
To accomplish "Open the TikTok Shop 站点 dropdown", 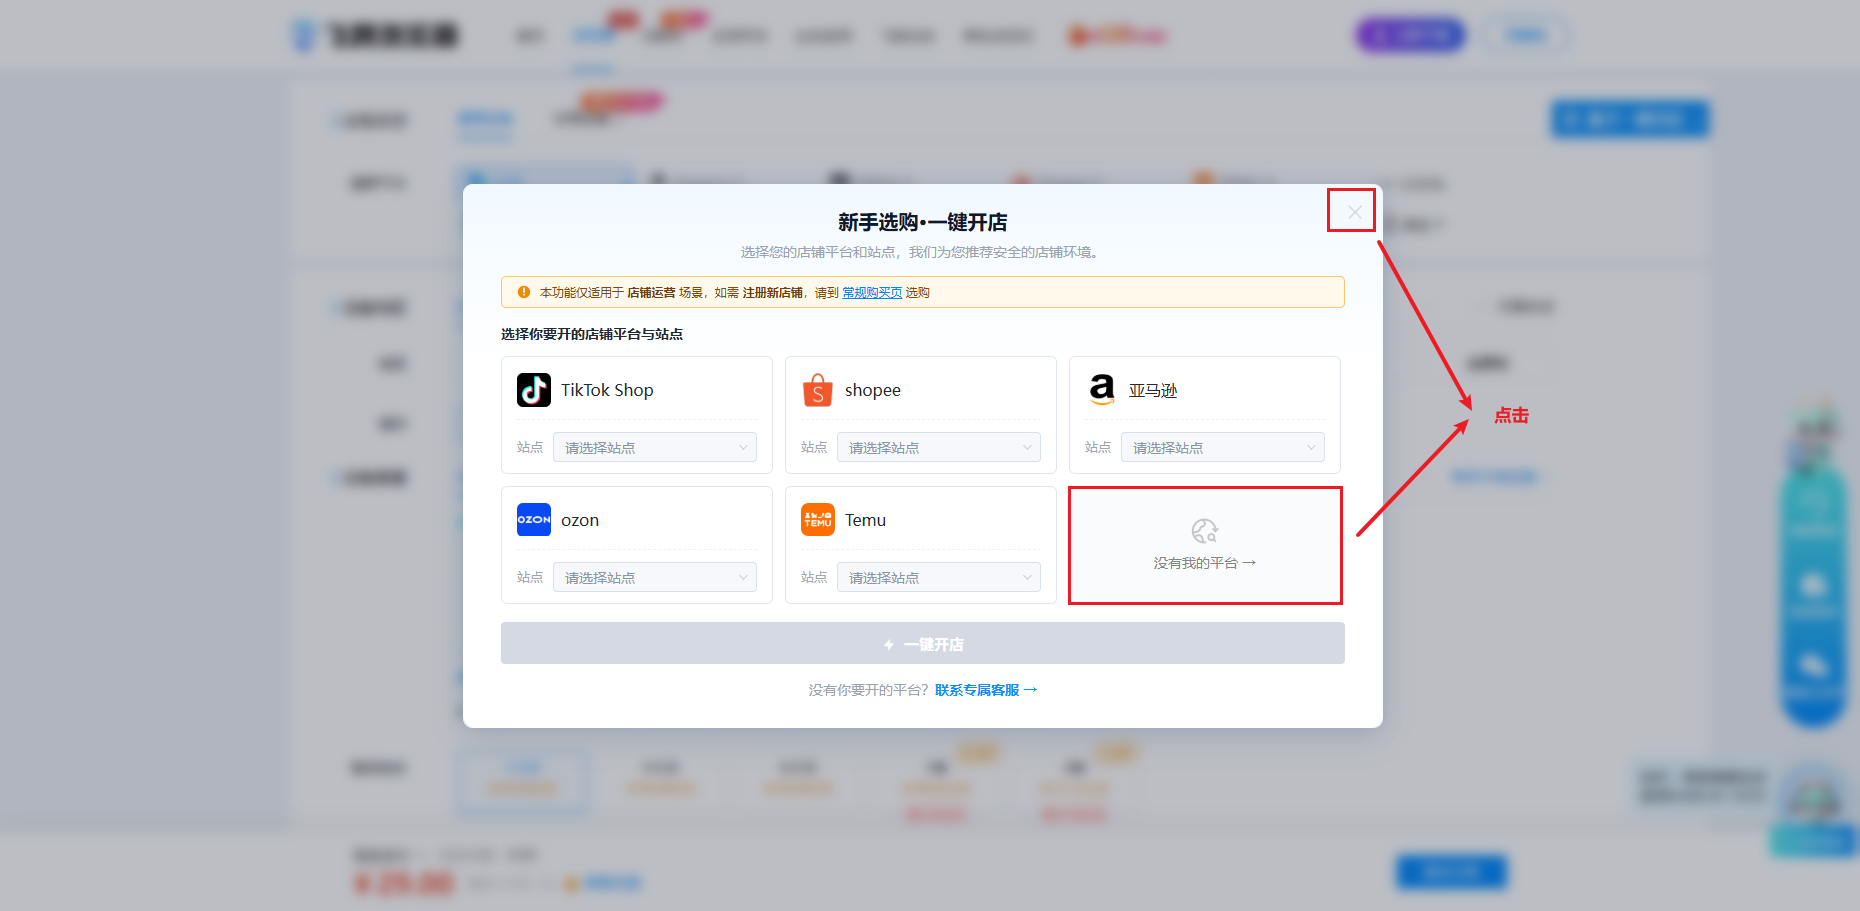I will coord(655,447).
